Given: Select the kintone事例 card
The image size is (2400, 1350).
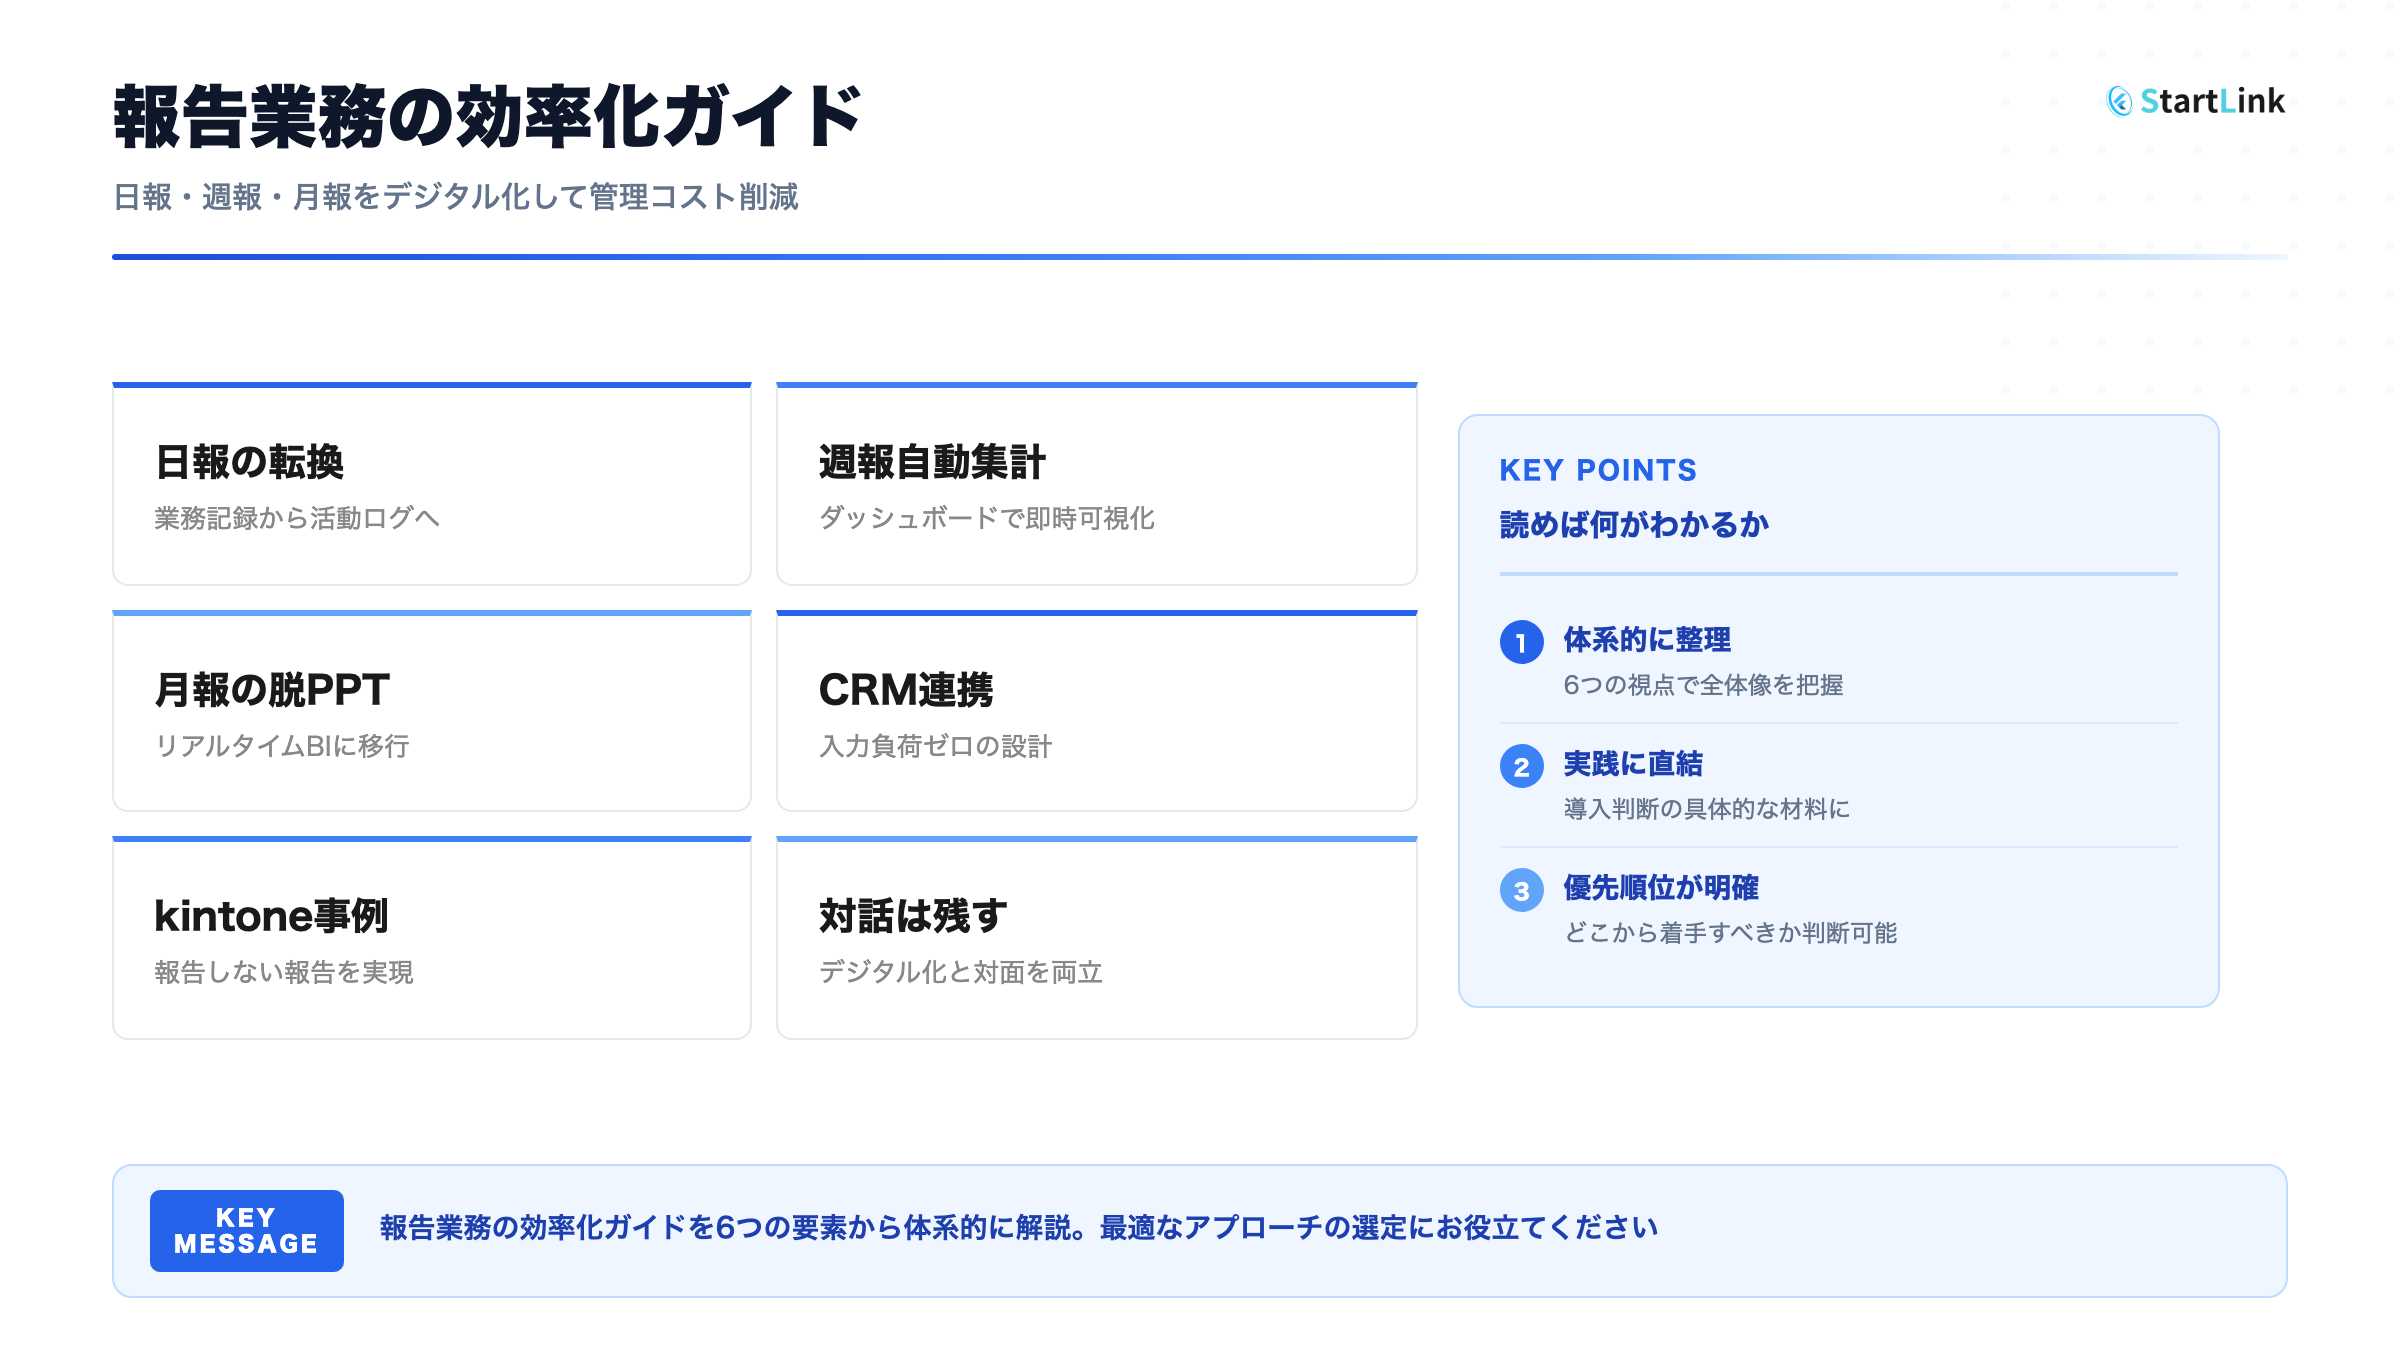Looking at the screenshot, I should tap(431, 939).
